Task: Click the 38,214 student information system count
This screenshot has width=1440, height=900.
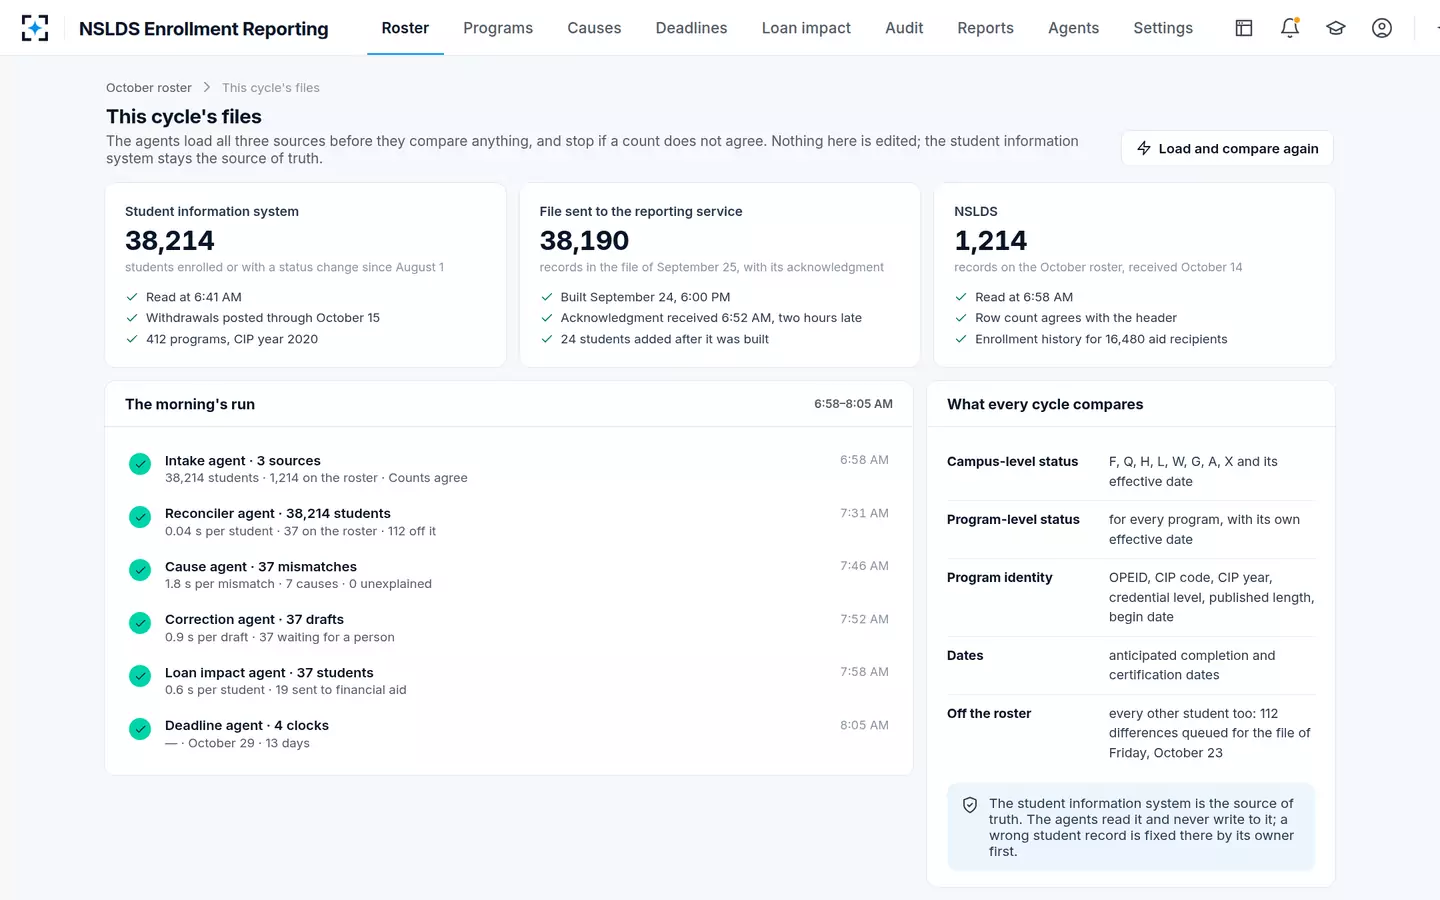Action: 170,241
